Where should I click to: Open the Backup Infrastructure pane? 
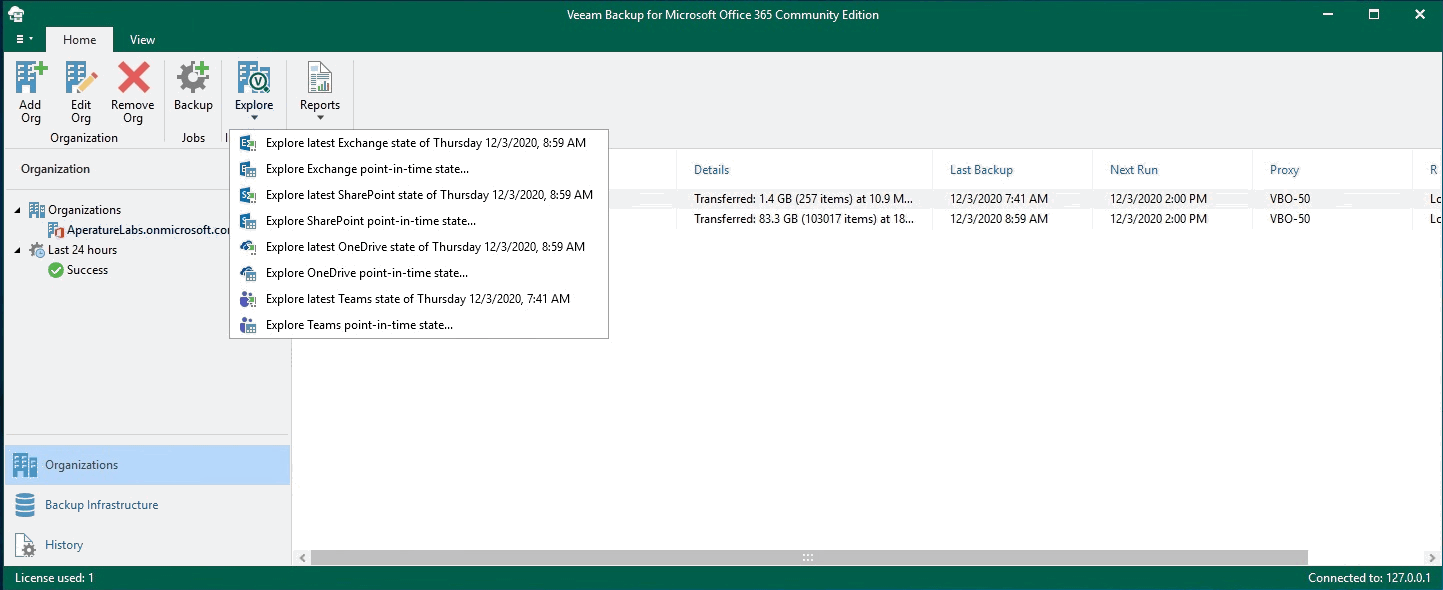click(147, 505)
